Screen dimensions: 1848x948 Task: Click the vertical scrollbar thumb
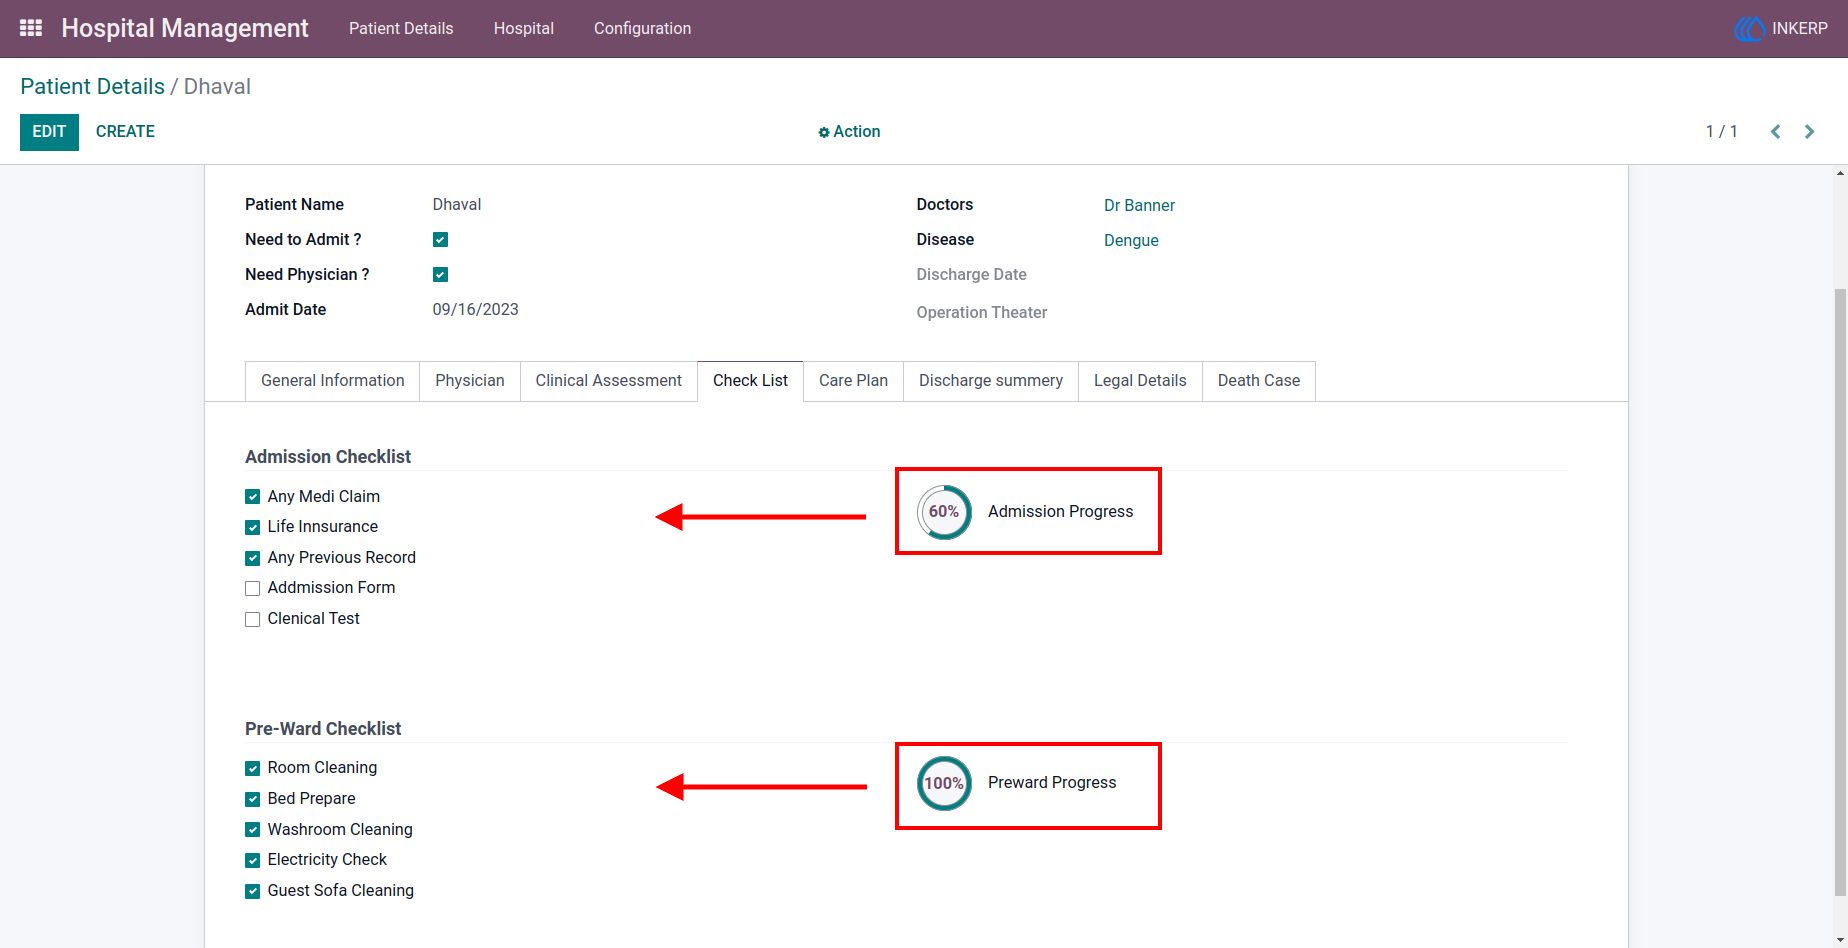click(x=1840, y=590)
